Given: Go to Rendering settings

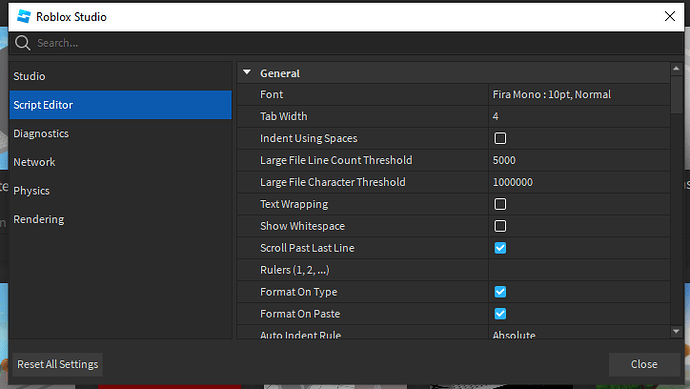Looking at the screenshot, I should pyautogui.click(x=120, y=219).
